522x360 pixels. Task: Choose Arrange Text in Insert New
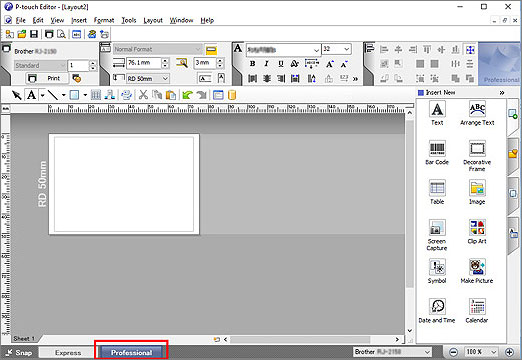click(477, 113)
